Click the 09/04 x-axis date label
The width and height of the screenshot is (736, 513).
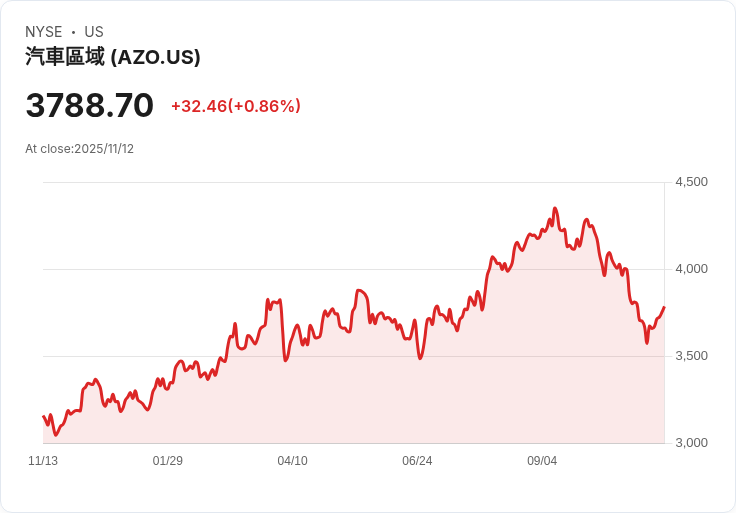click(x=542, y=461)
